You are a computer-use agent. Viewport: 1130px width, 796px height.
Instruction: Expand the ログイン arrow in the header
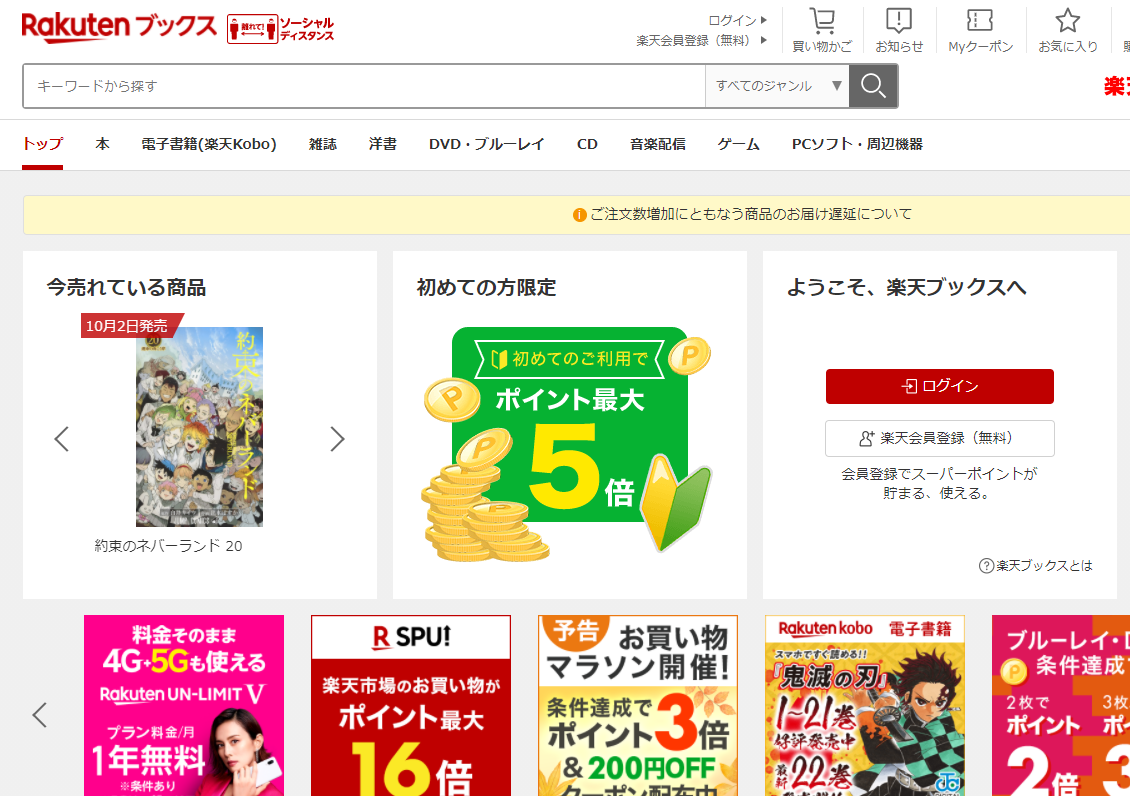[764, 20]
